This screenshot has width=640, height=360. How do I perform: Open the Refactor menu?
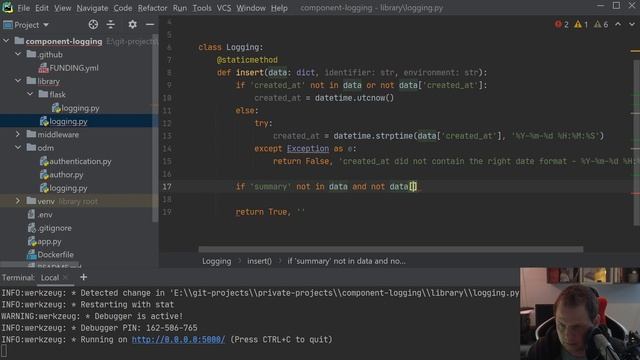(x=152, y=8)
